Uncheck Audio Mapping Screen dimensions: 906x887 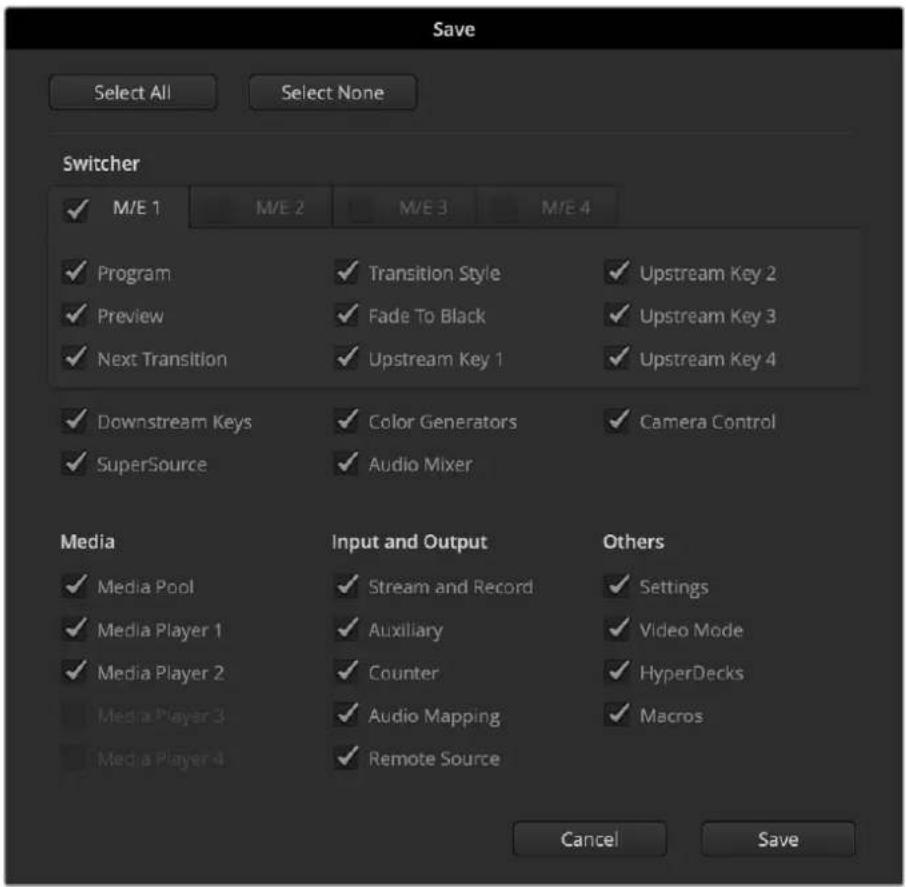coord(347,715)
